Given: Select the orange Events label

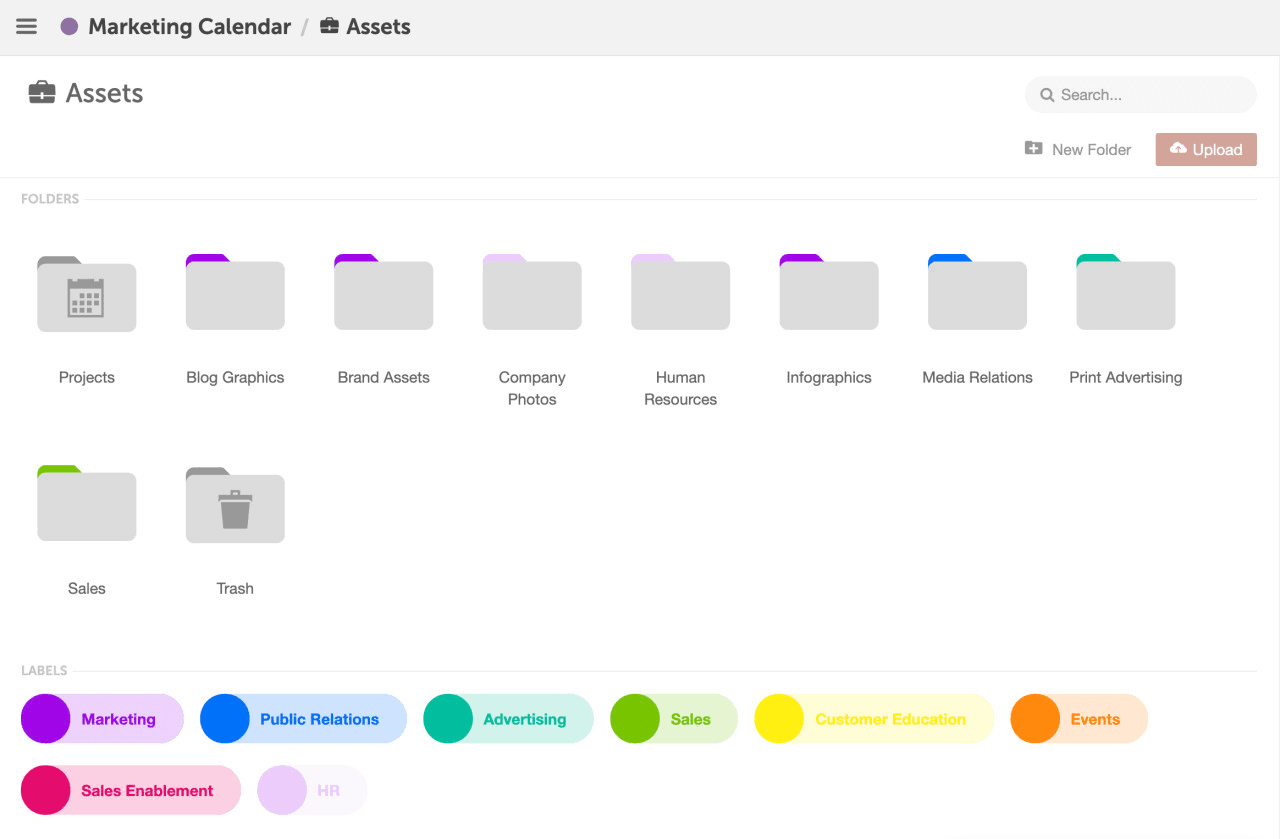Looking at the screenshot, I should pyautogui.click(x=1080, y=719).
